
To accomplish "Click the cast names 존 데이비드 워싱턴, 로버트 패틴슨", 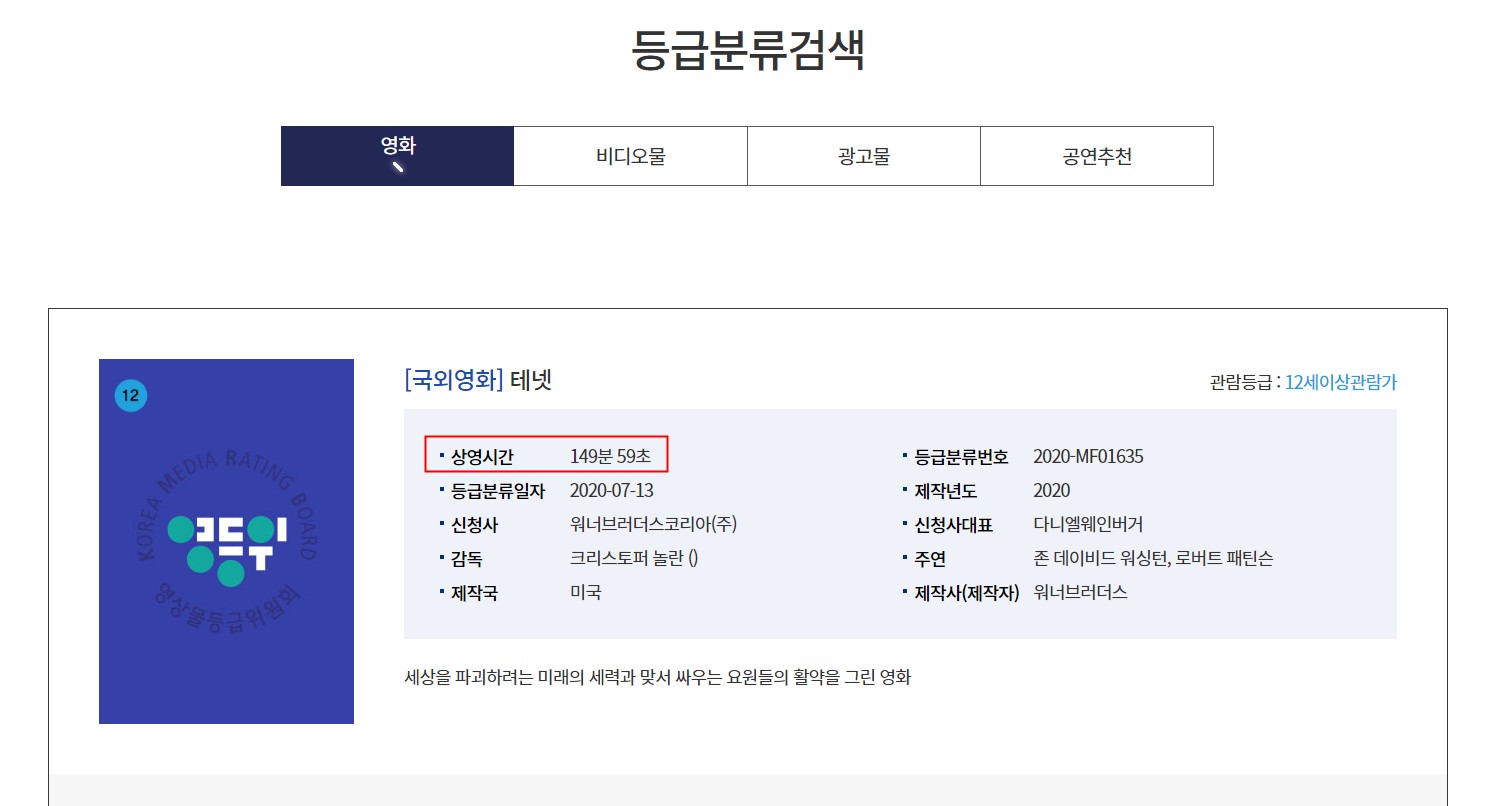I will (1153, 559).
